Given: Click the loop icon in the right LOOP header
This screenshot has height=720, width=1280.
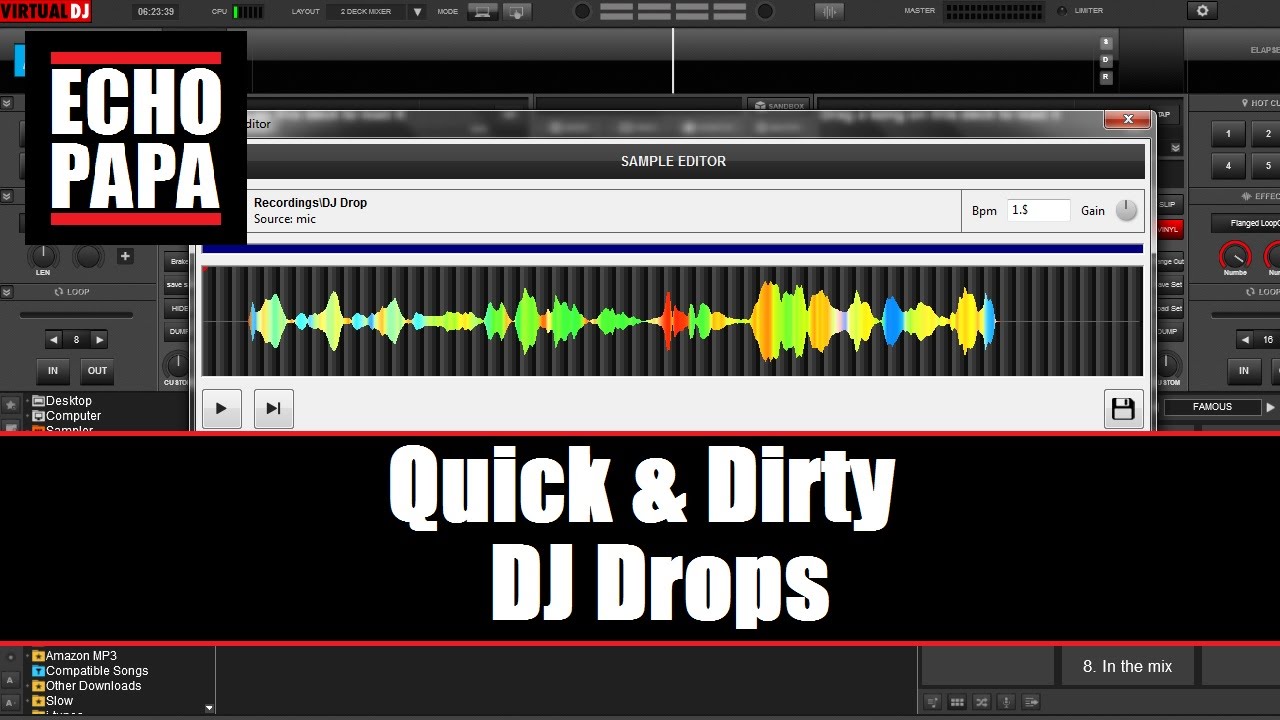Looking at the screenshot, I should pyautogui.click(x=1250, y=292).
